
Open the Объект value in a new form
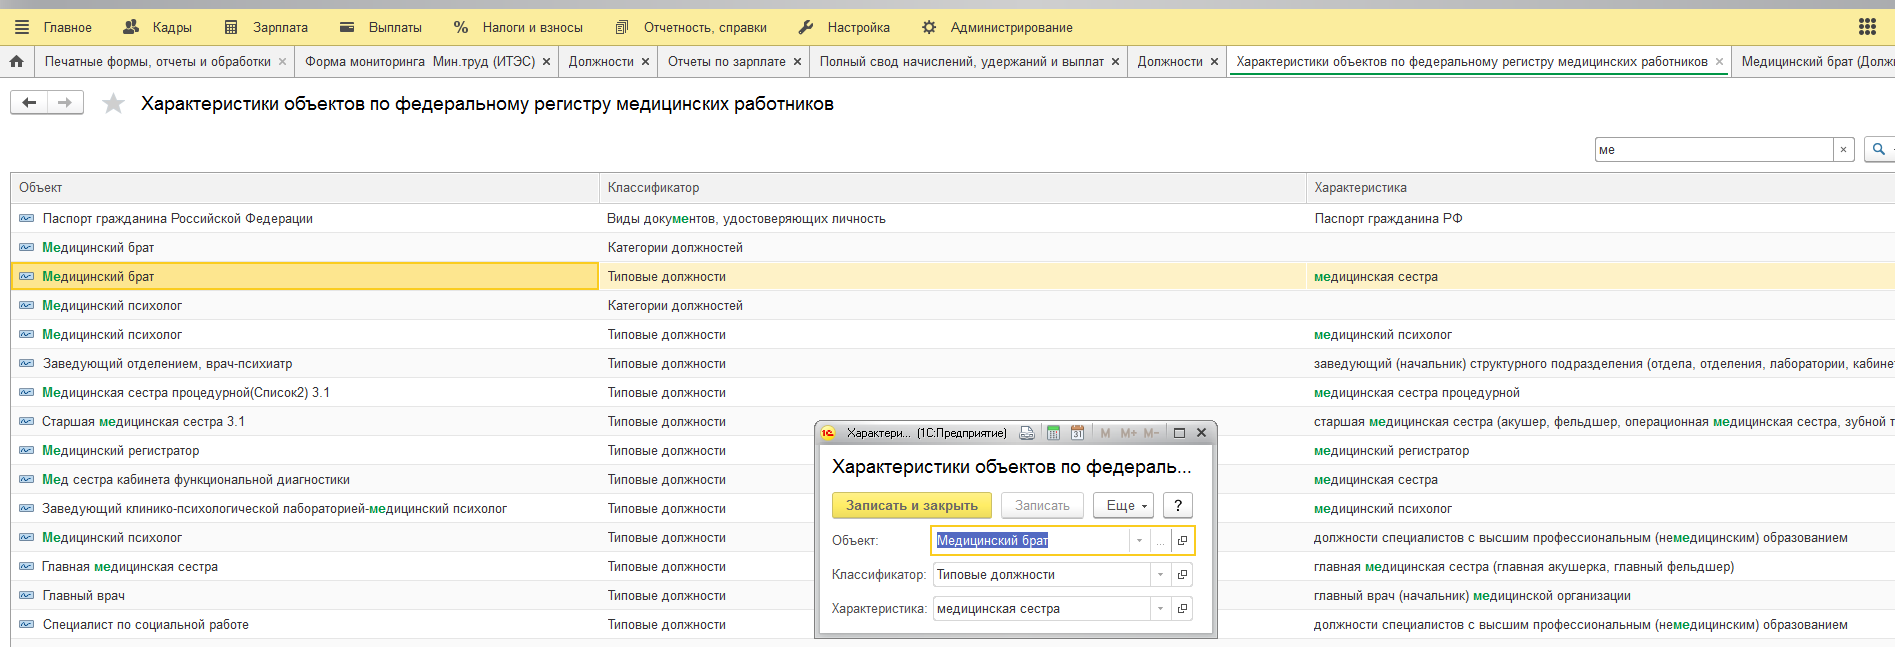1182,541
